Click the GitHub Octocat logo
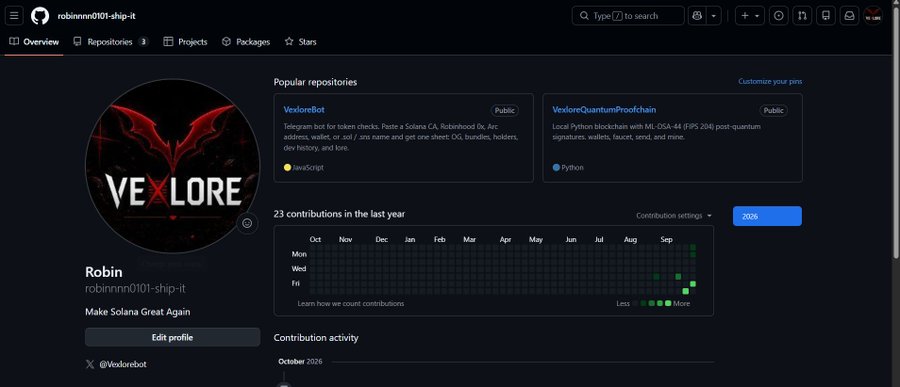The height and width of the screenshot is (387, 900). (x=40, y=16)
